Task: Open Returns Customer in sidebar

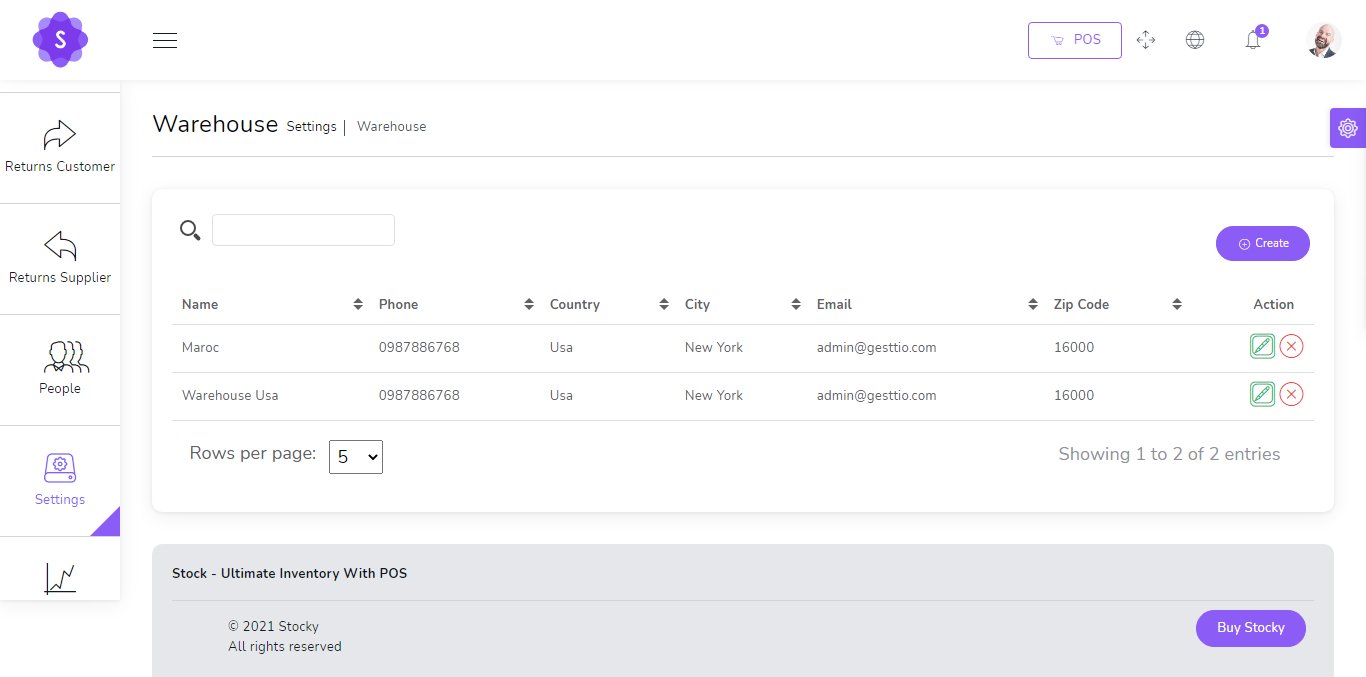Action: point(60,148)
